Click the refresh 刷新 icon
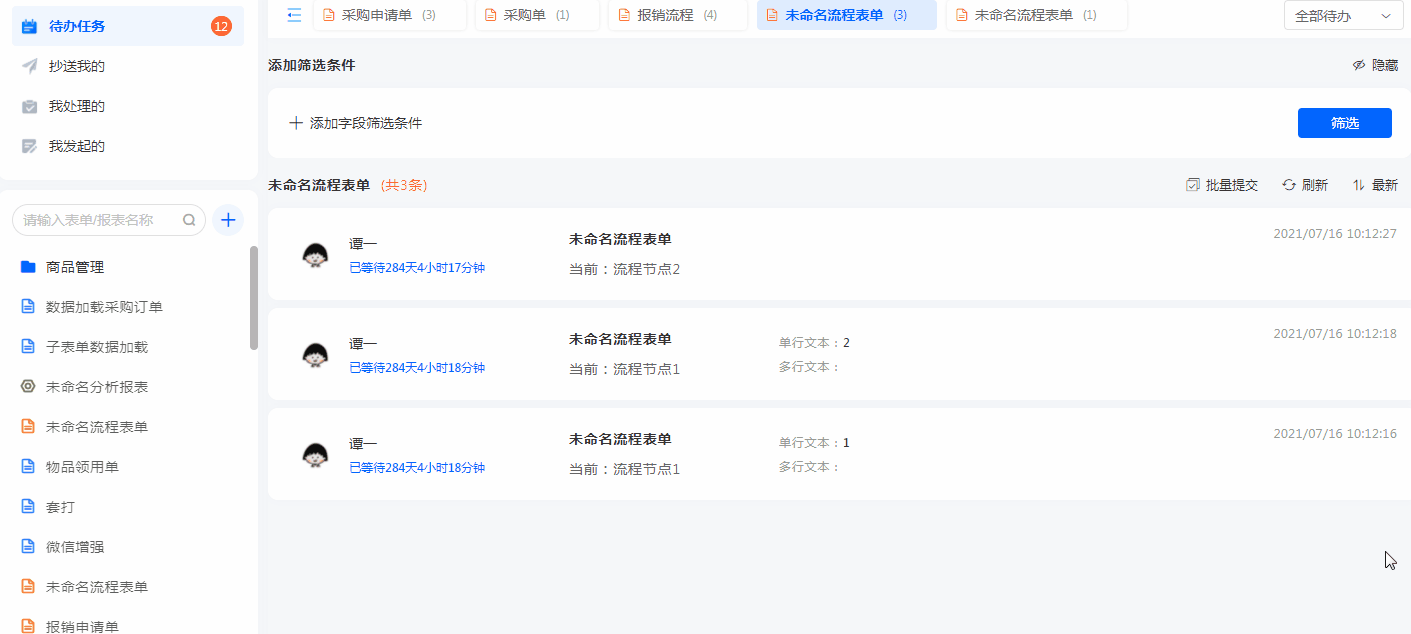1411x634 pixels. (x=1289, y=185)
